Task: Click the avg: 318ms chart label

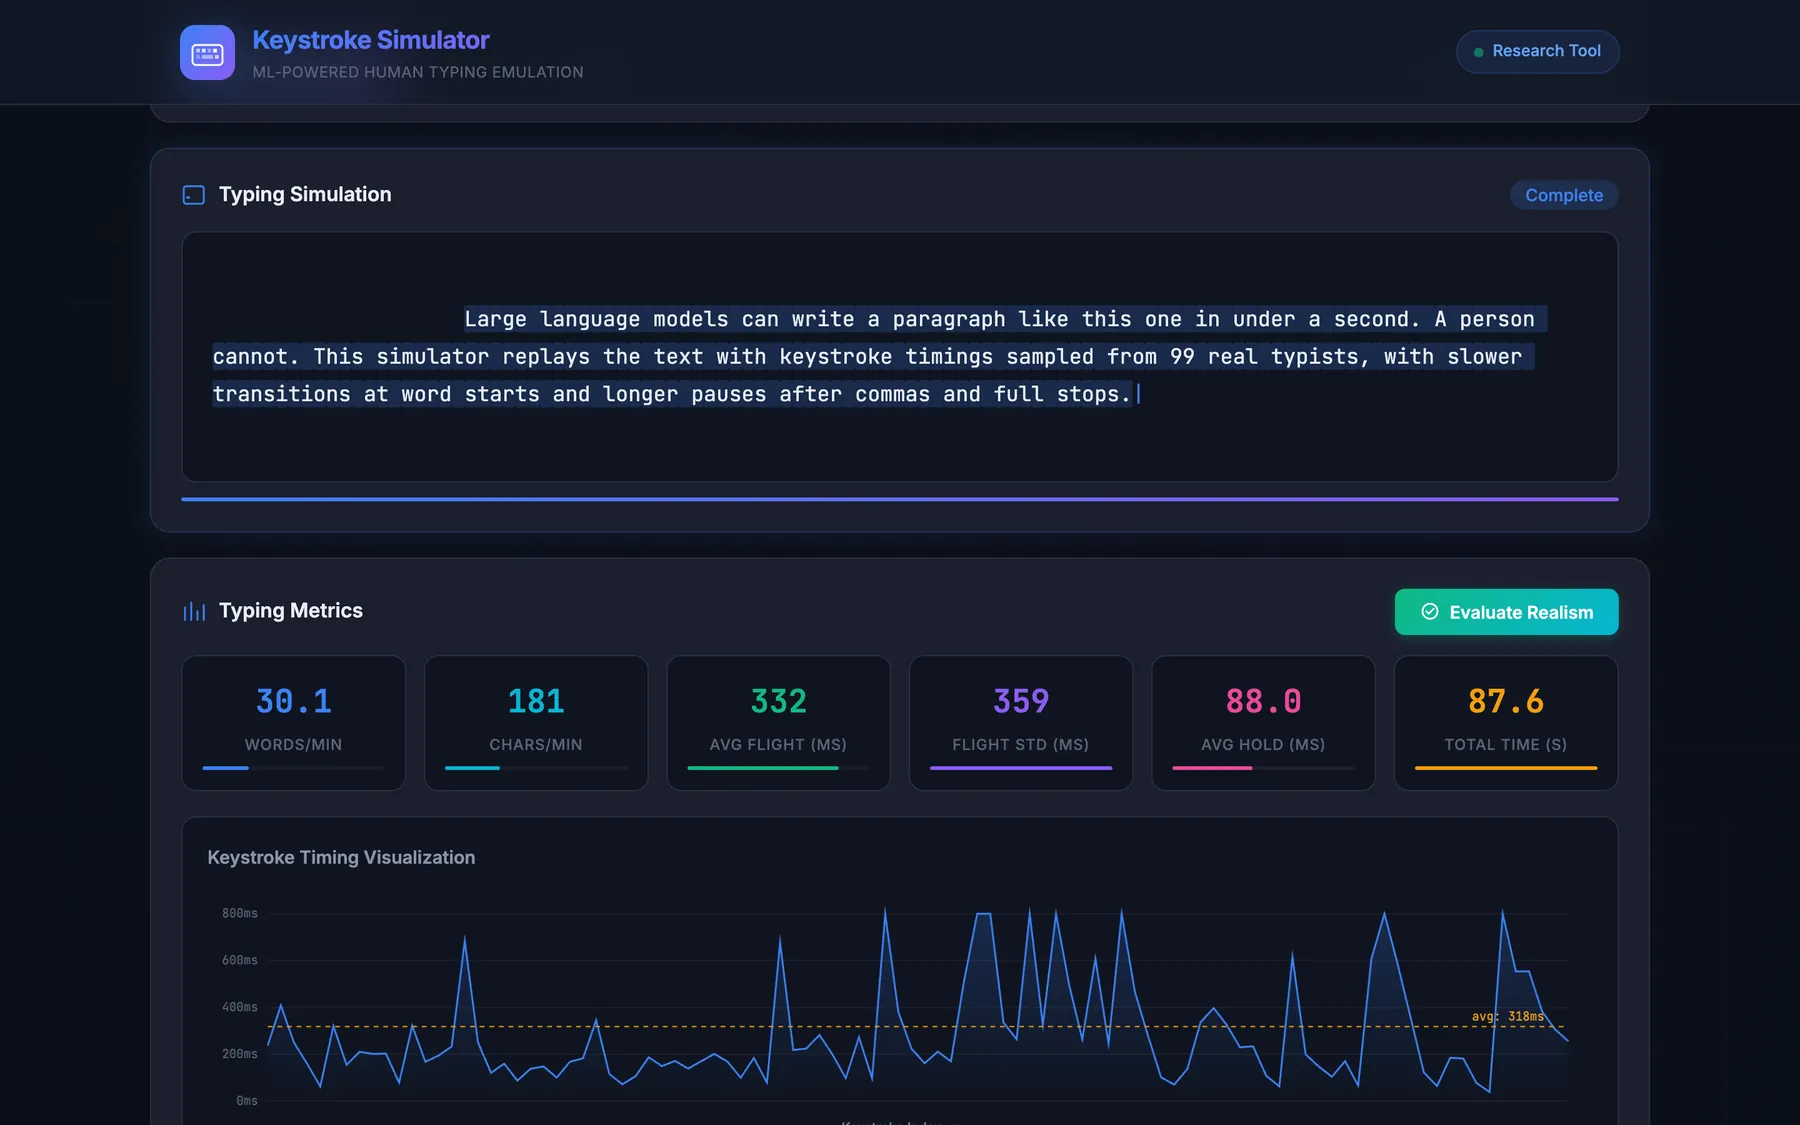Action: pos(1508,1016)
